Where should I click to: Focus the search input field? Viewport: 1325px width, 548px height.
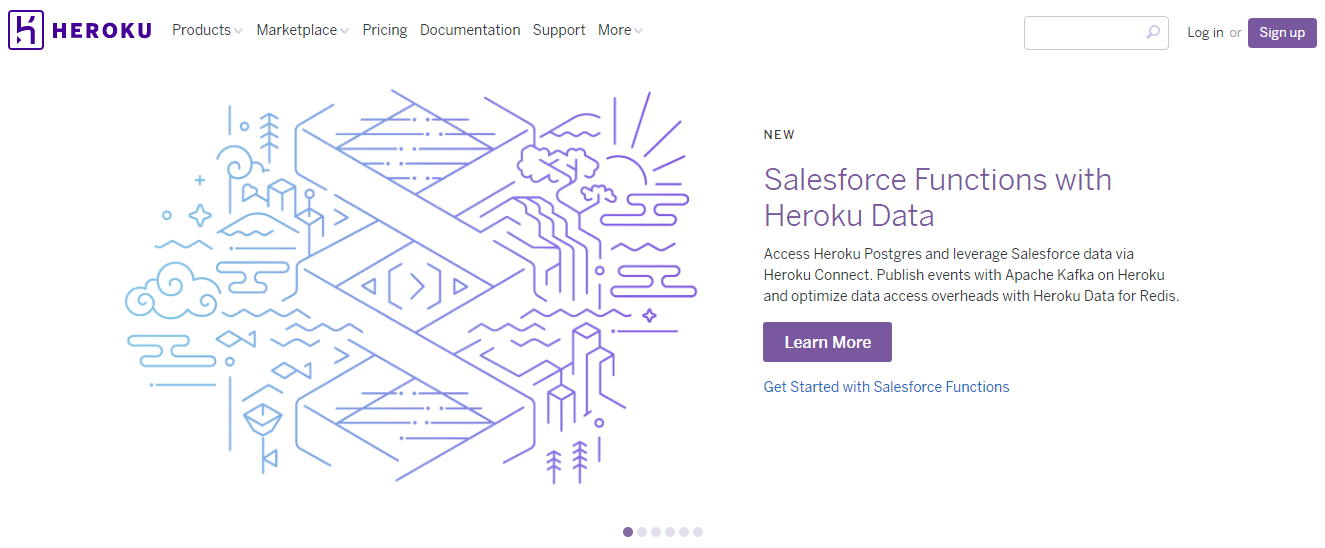1083,32
